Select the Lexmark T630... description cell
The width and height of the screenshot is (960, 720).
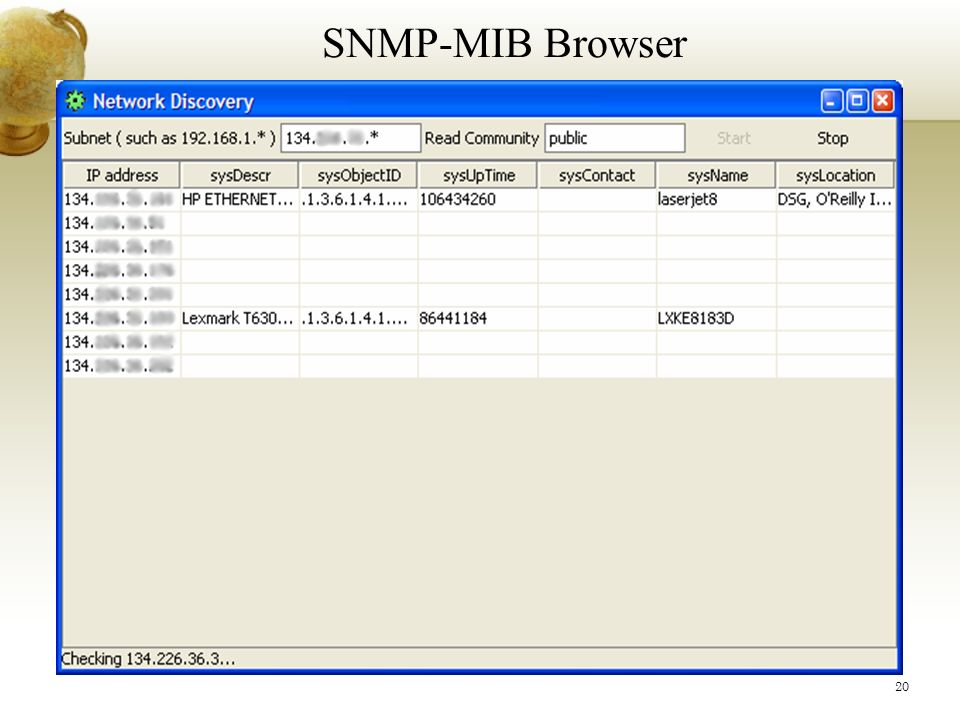239,318
